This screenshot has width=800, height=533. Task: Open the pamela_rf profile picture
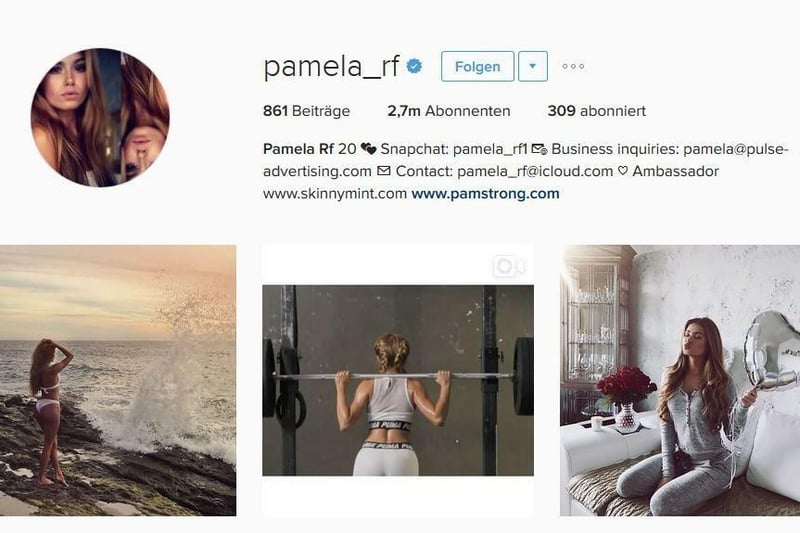click(x=100, y=117)
